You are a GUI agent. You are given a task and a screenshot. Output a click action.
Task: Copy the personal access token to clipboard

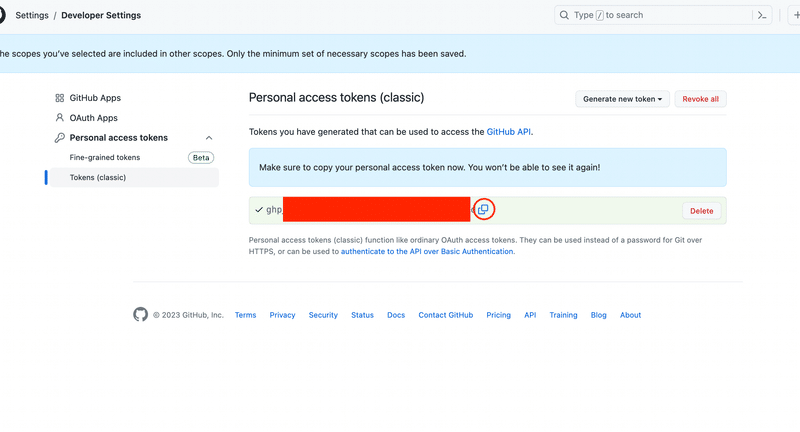pos(483,209)
